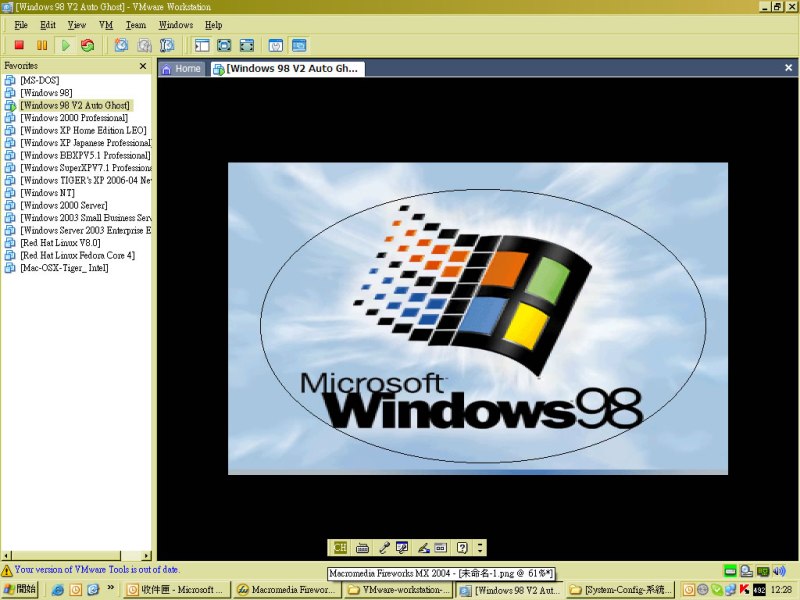Click the Summary view toolbar icon

pyautogui.click(x=276, y=45)
